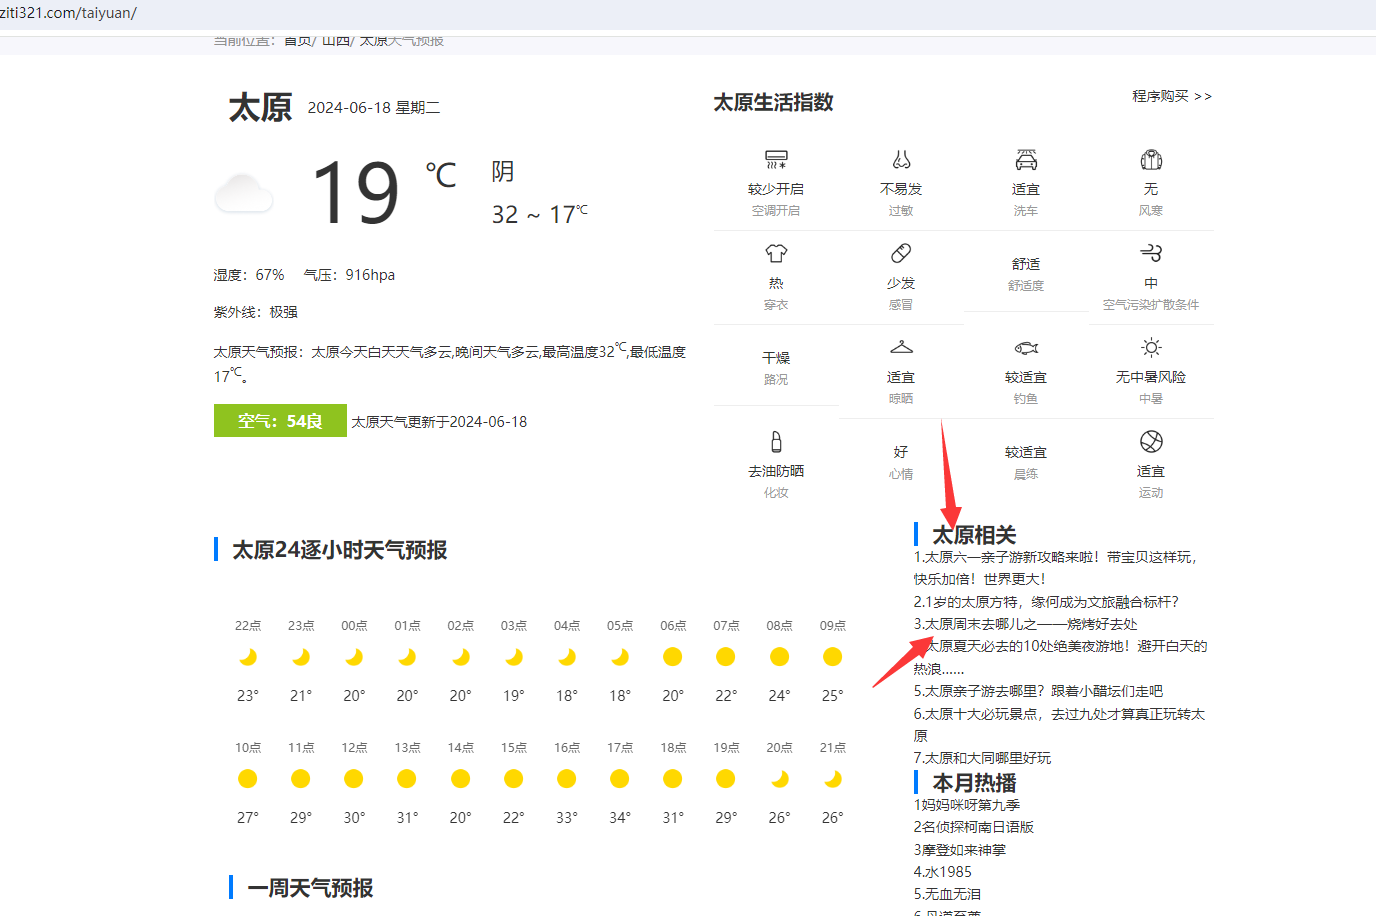Open article 太原周末去哪儿之烧烤好去处
Viewport: 1376px width, 916px height.
[1025, 624]
